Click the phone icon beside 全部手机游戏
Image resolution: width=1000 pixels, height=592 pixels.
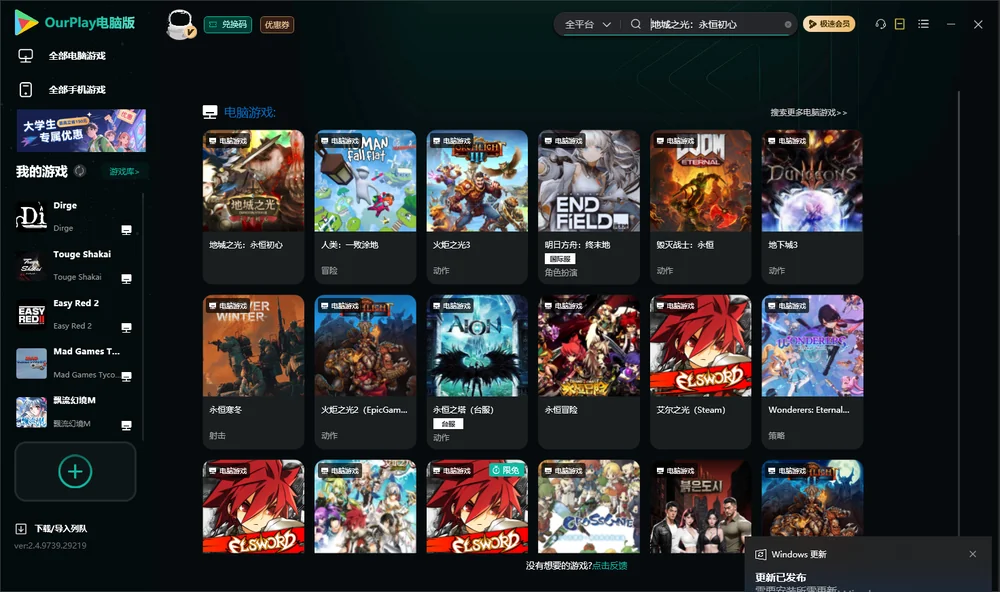coord(26,89)
